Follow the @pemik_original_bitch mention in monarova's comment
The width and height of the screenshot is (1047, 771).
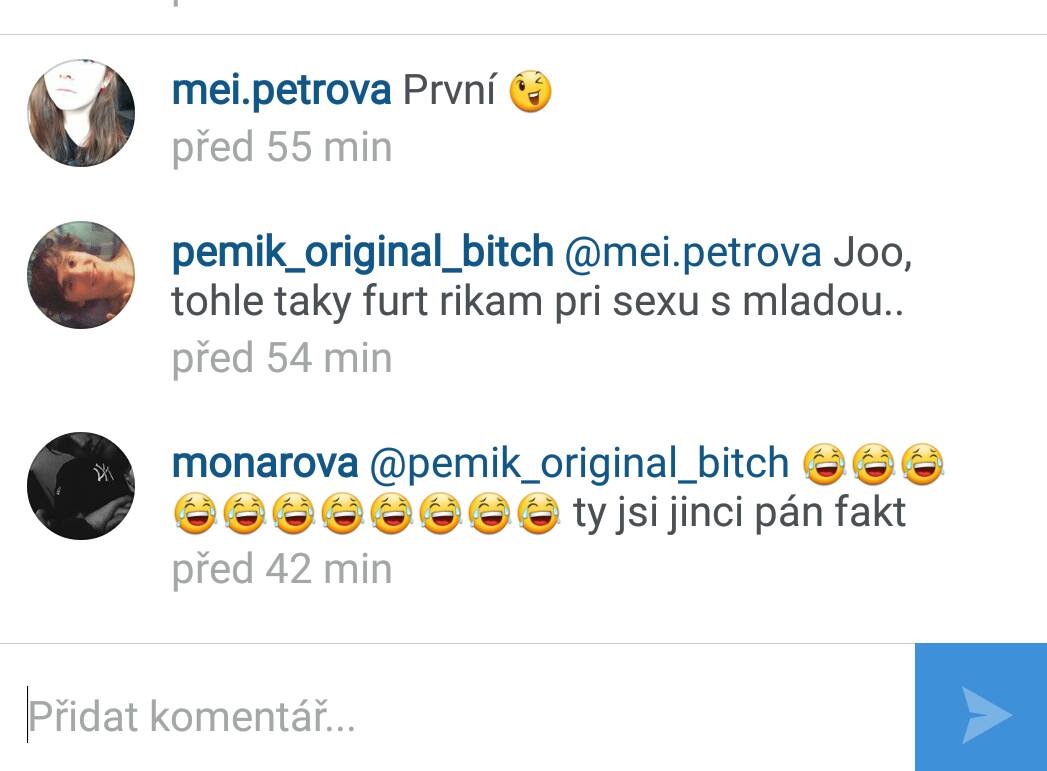click(580, 463)
